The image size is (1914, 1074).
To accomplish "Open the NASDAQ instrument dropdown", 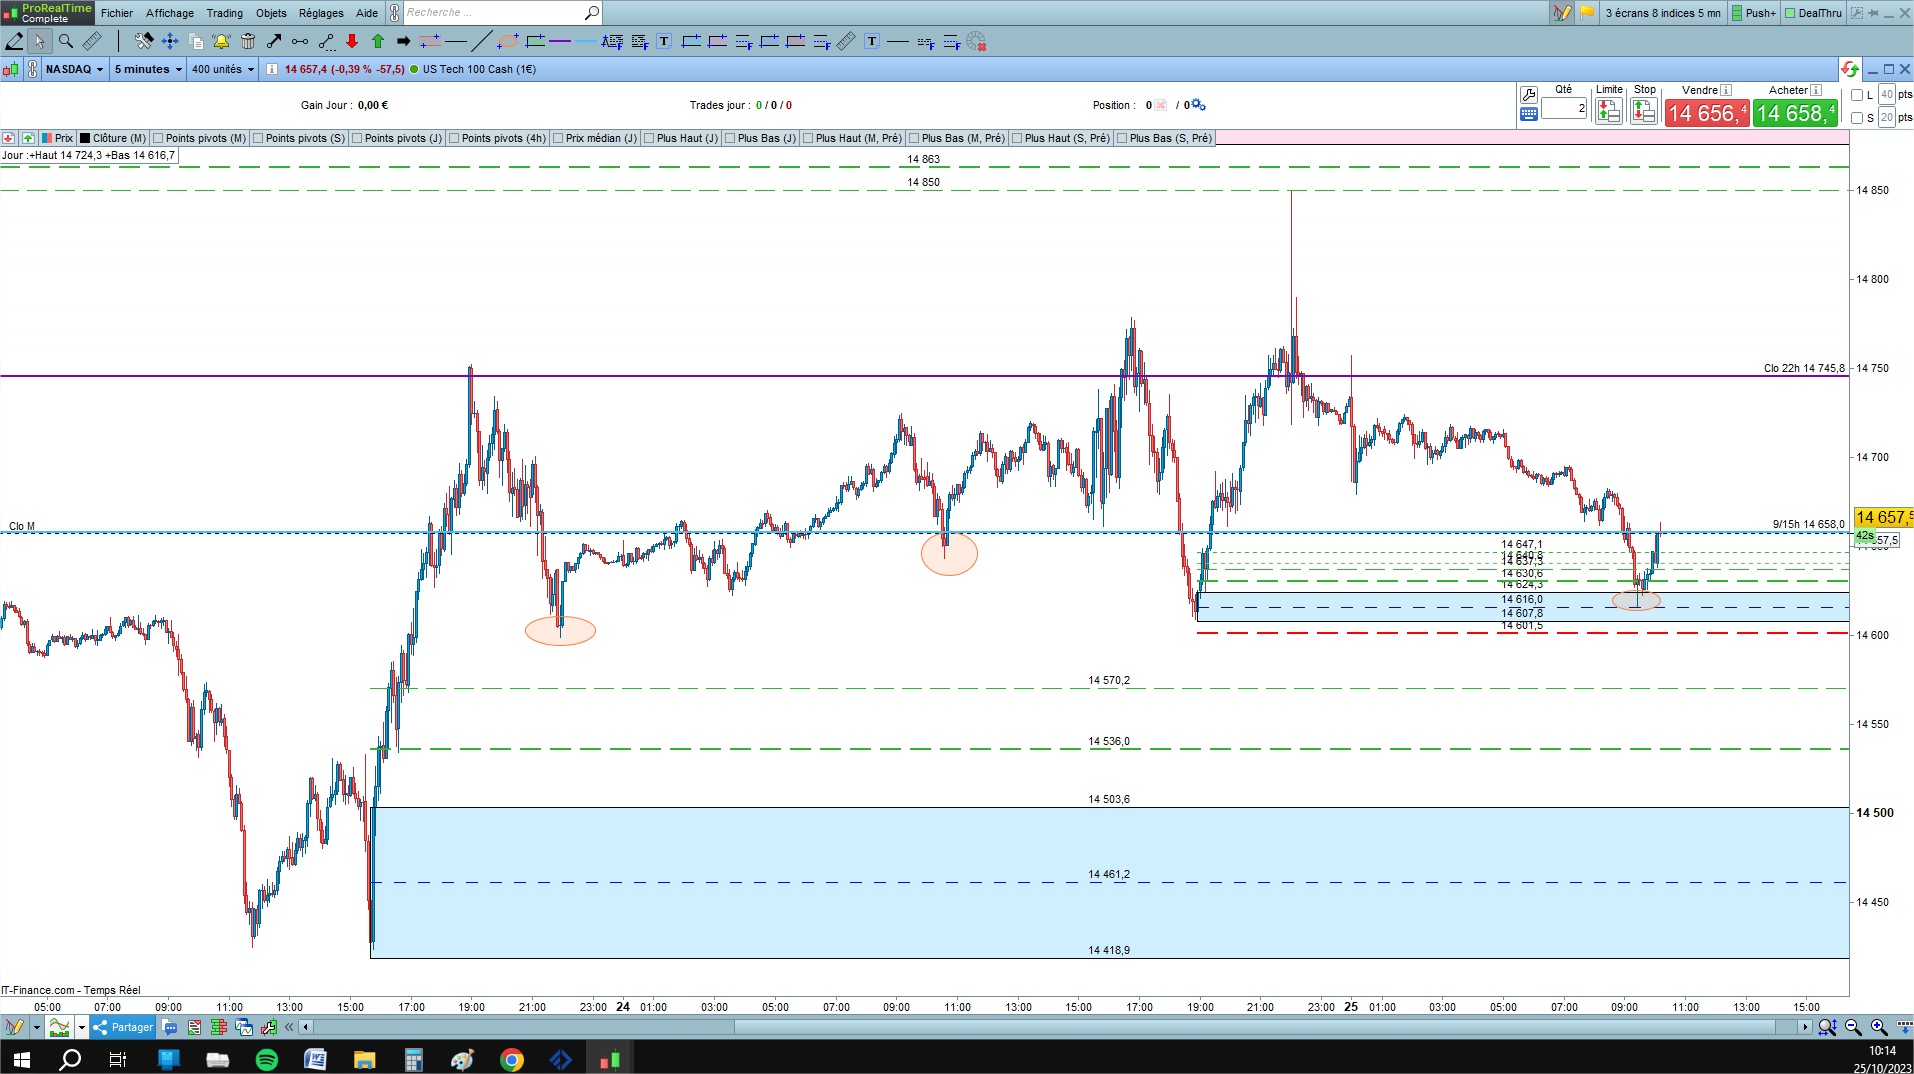I will (74, 69).
